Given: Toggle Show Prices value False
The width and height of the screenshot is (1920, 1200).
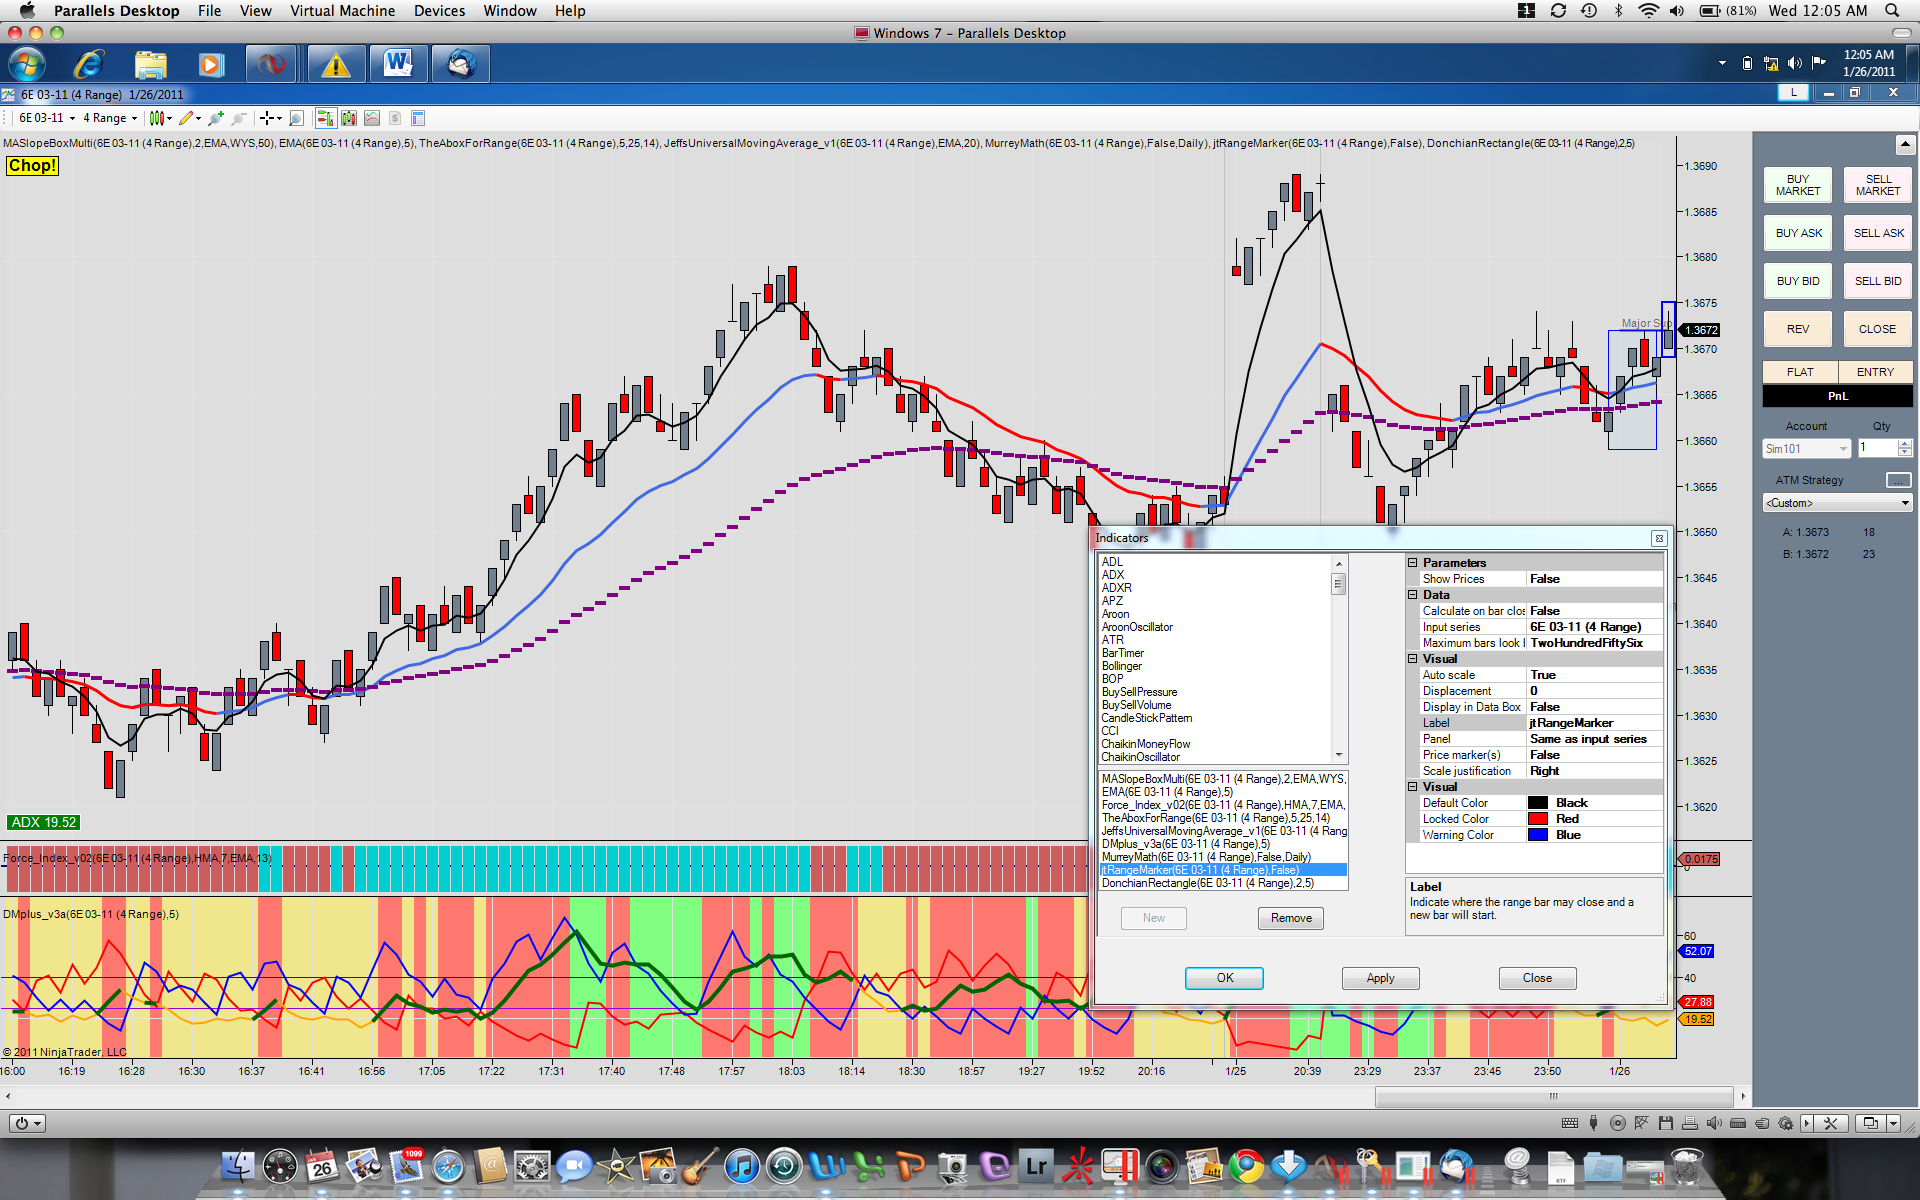Looking at the screenshot, I should 1594,579.
